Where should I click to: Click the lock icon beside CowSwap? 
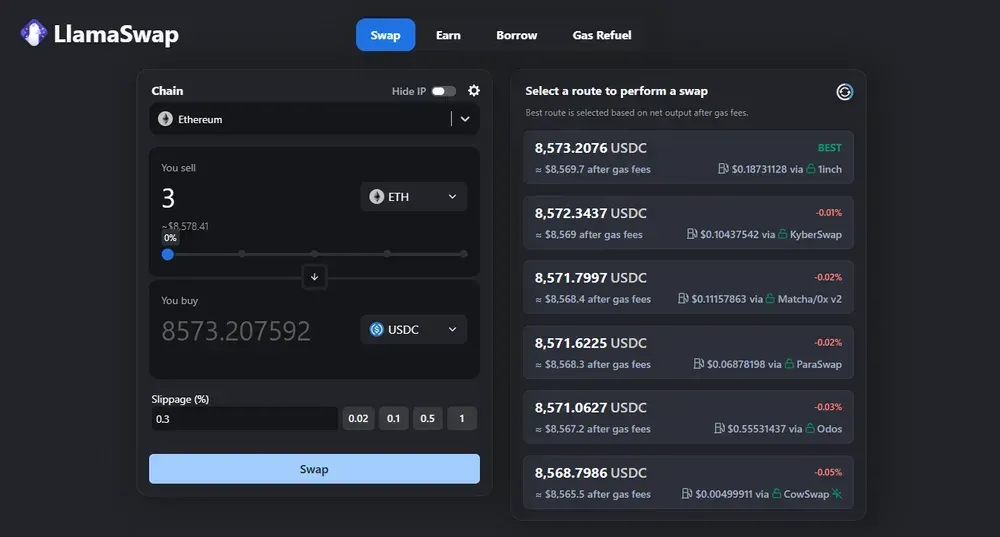pyautogui.click(x=777, y=494)
